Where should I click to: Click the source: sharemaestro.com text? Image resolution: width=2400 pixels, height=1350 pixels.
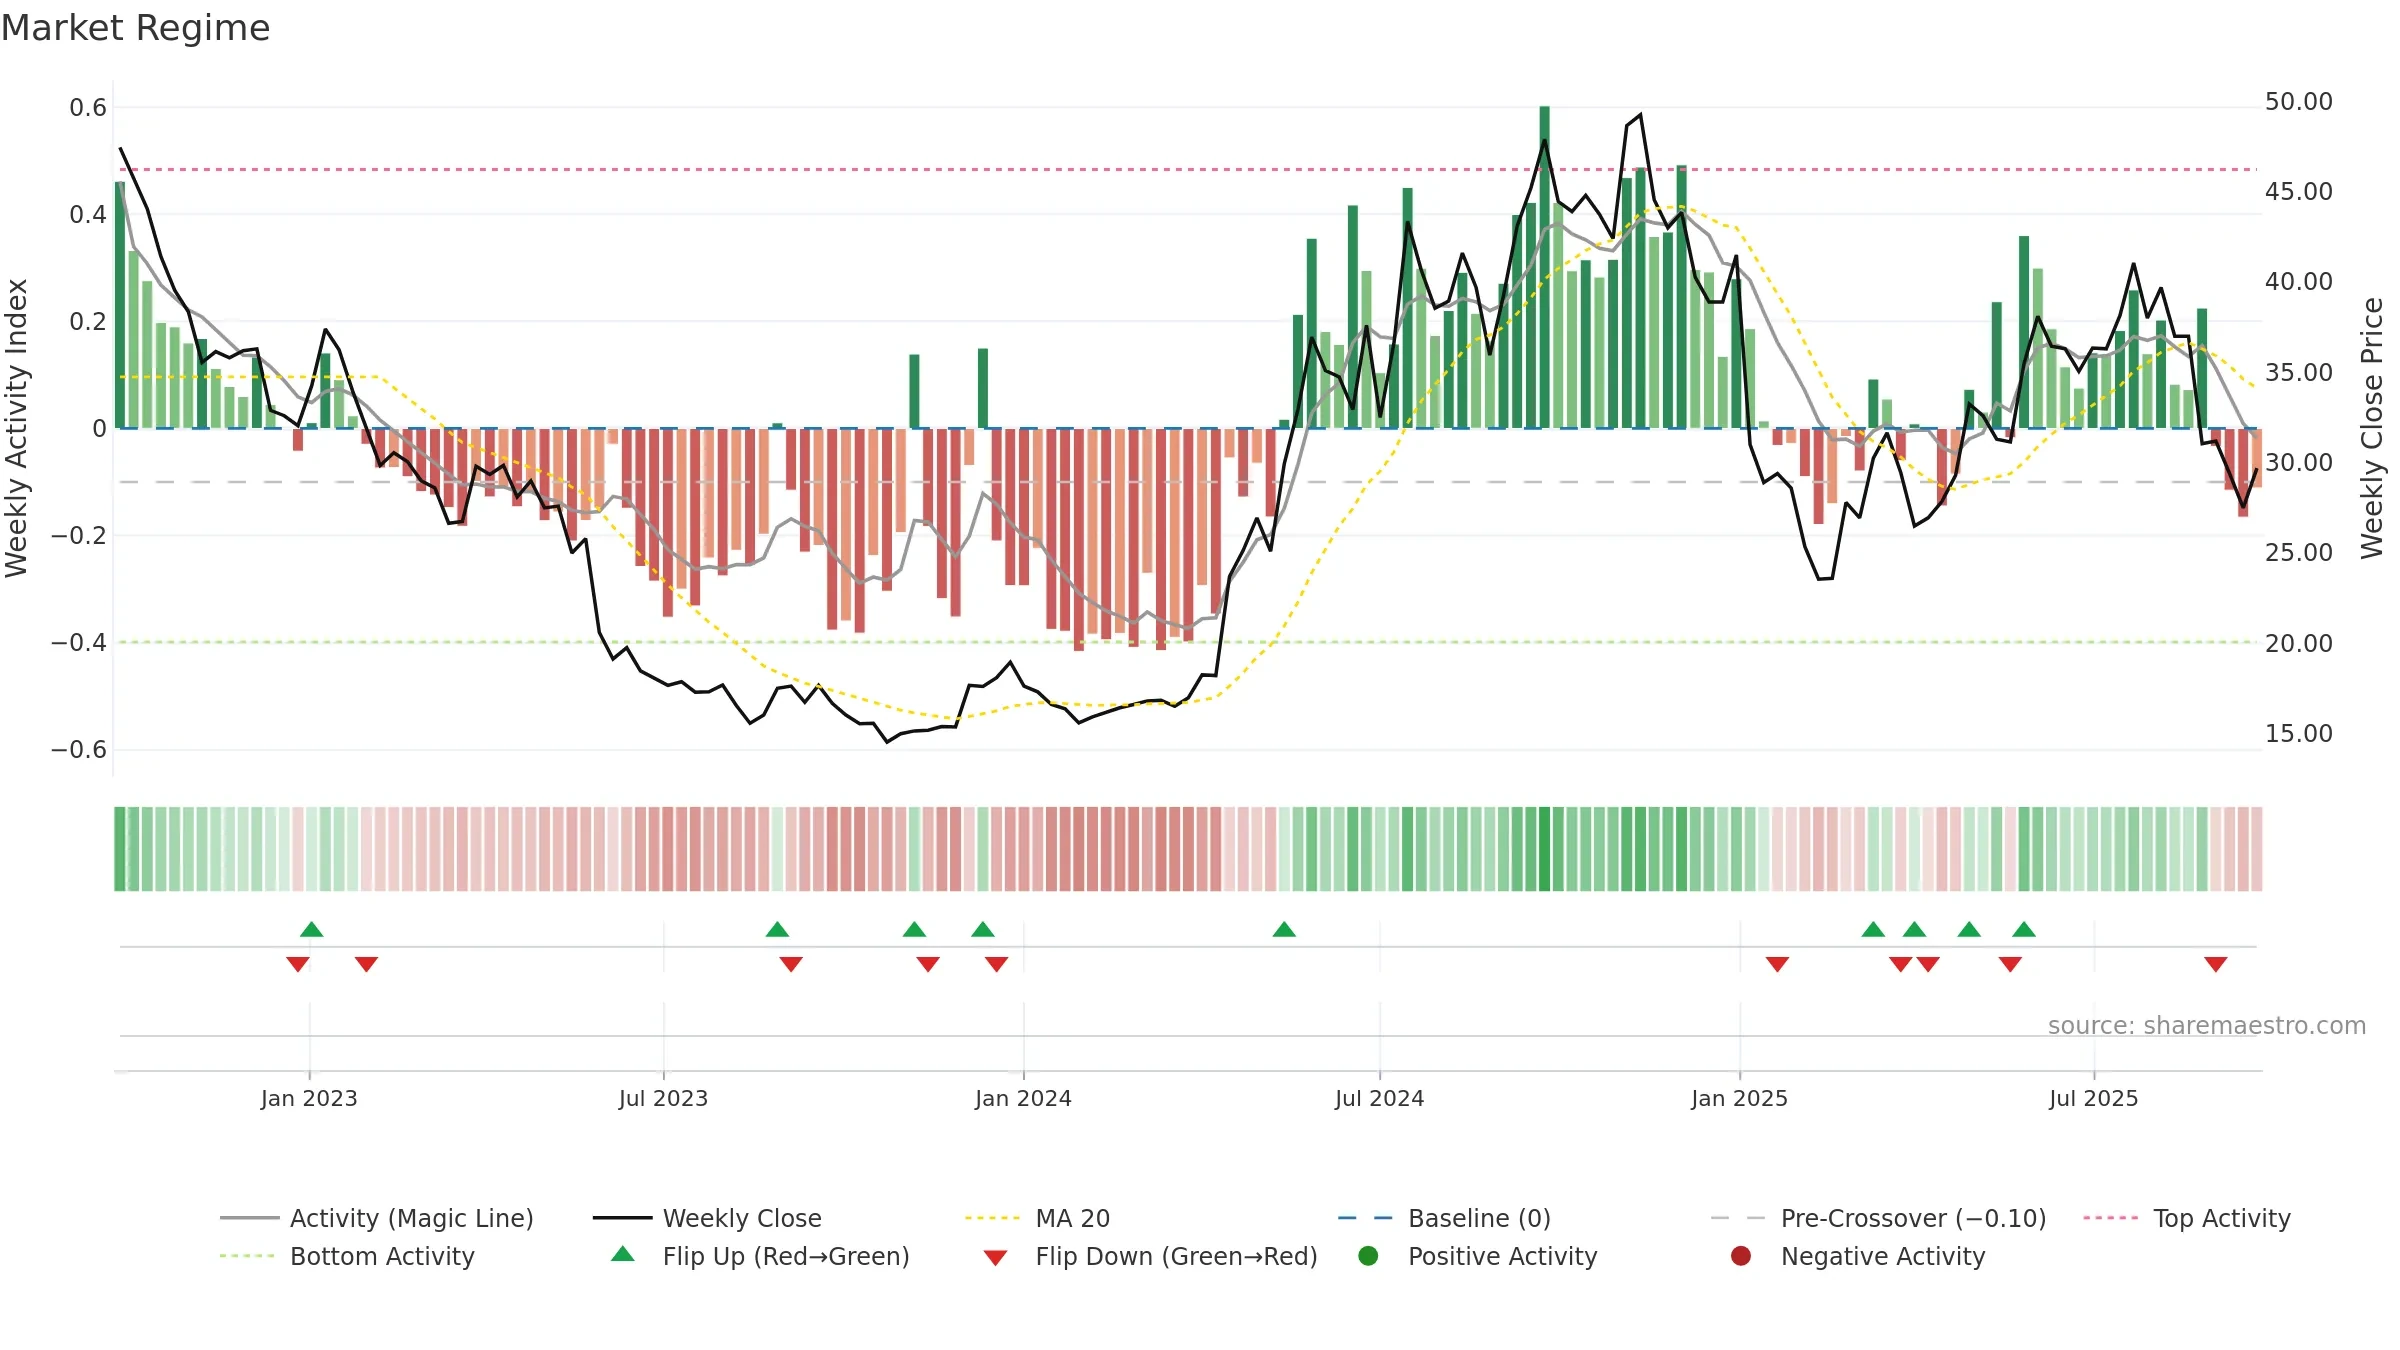coord(2207,1025)
